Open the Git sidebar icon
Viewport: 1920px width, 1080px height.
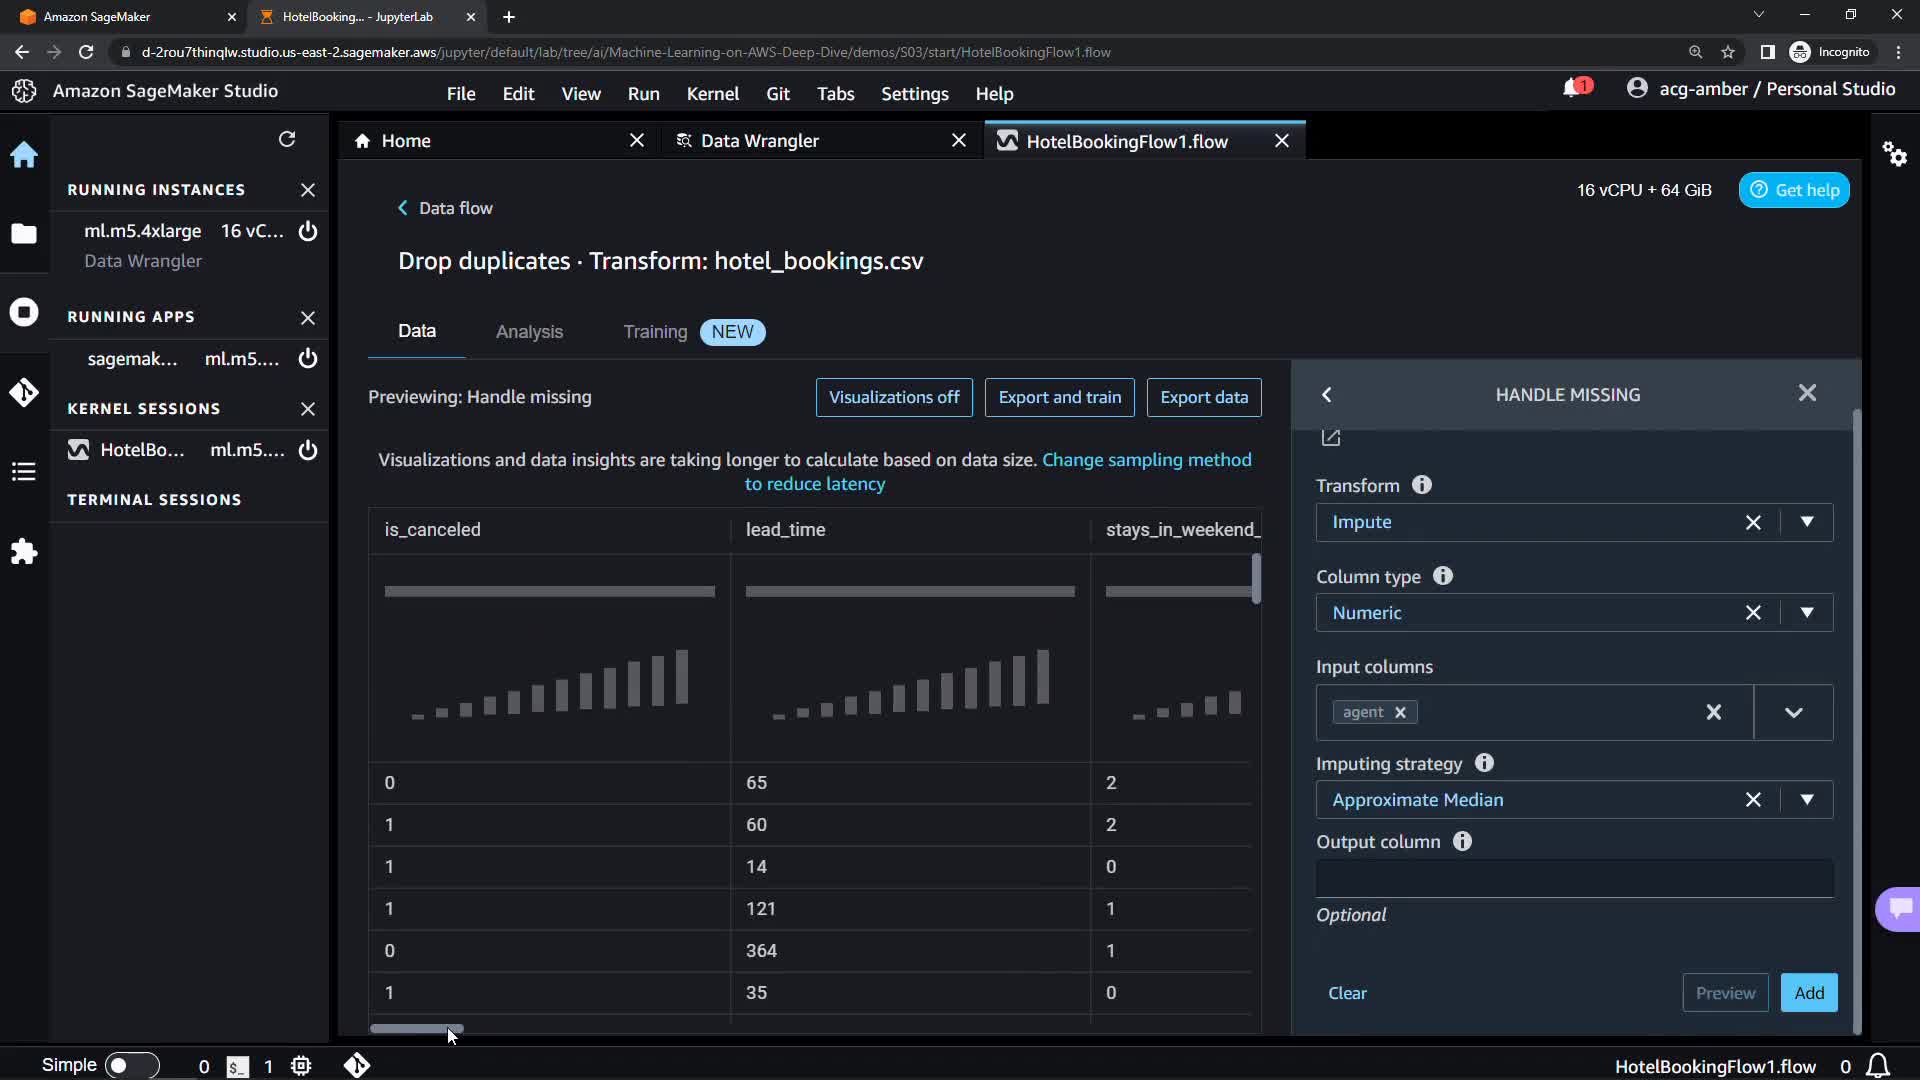pos(24,392)
